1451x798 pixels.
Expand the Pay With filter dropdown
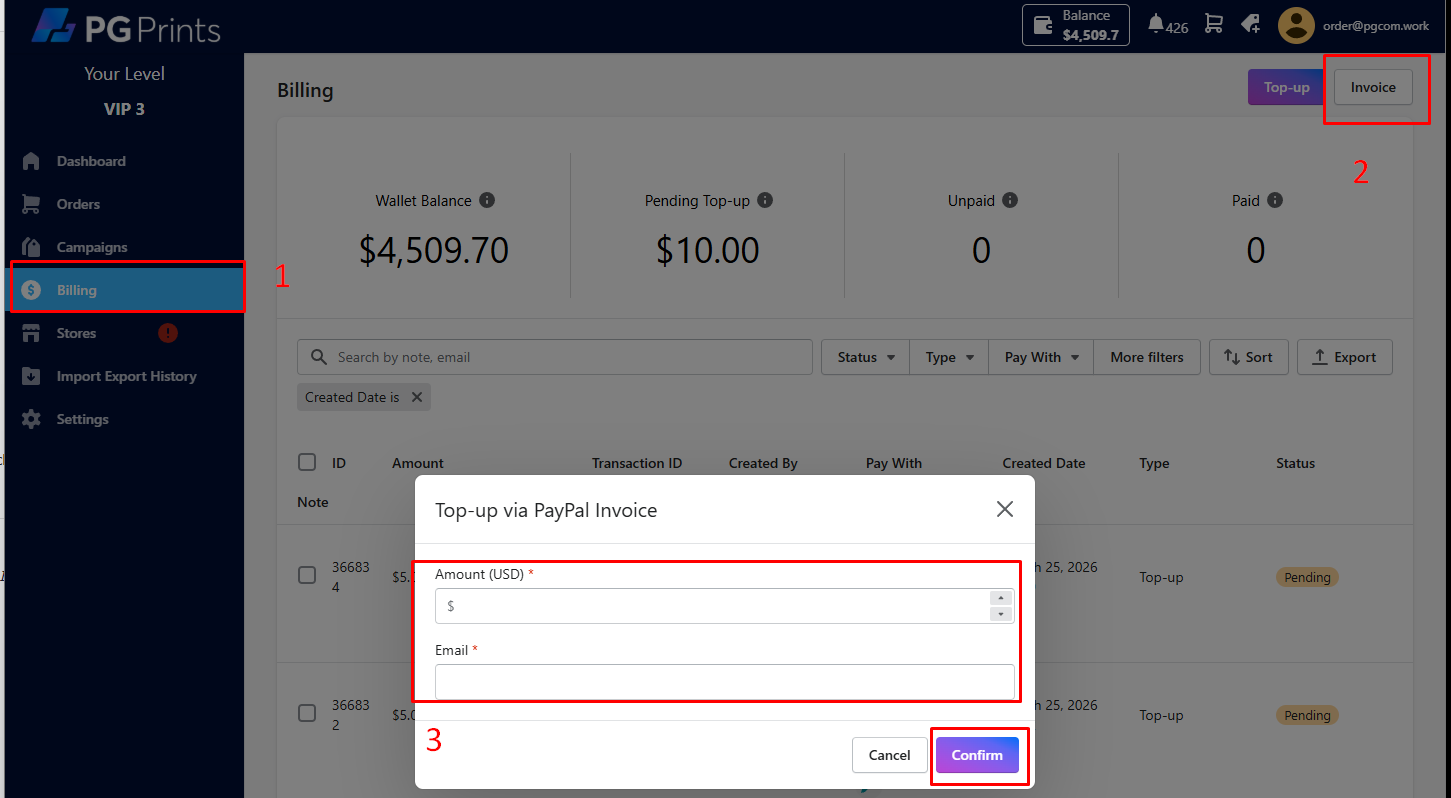(1042, 357)
